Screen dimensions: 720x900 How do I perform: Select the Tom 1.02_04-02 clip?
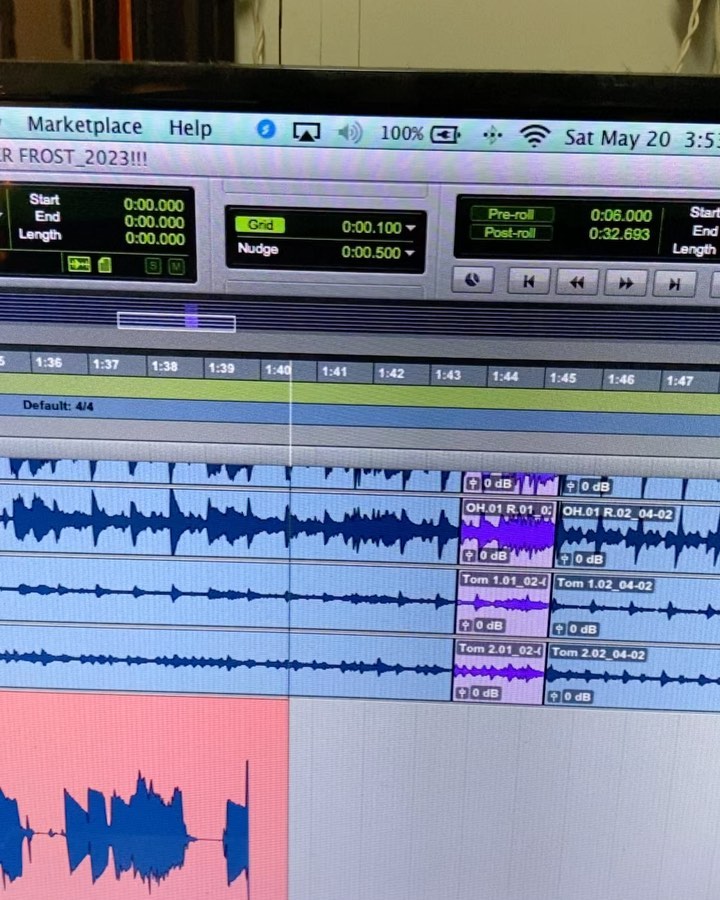636,608
